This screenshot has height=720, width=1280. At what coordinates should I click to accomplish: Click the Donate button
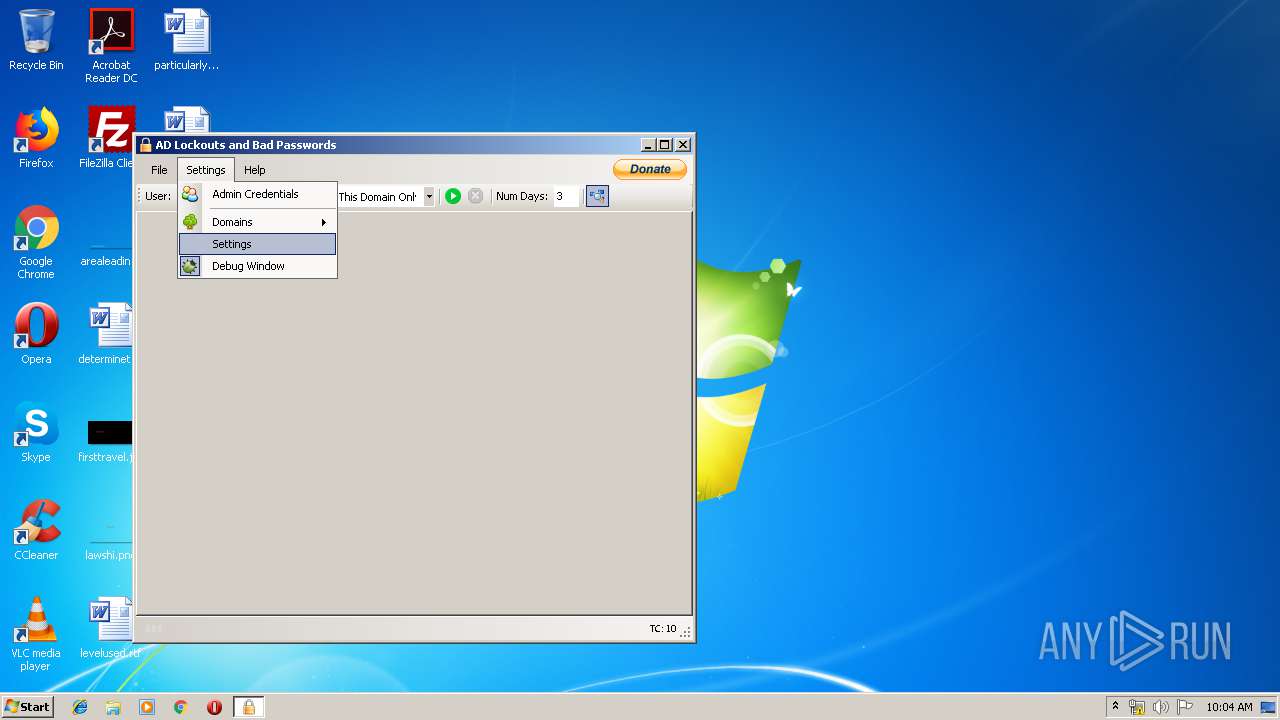(x=650, y=169)
